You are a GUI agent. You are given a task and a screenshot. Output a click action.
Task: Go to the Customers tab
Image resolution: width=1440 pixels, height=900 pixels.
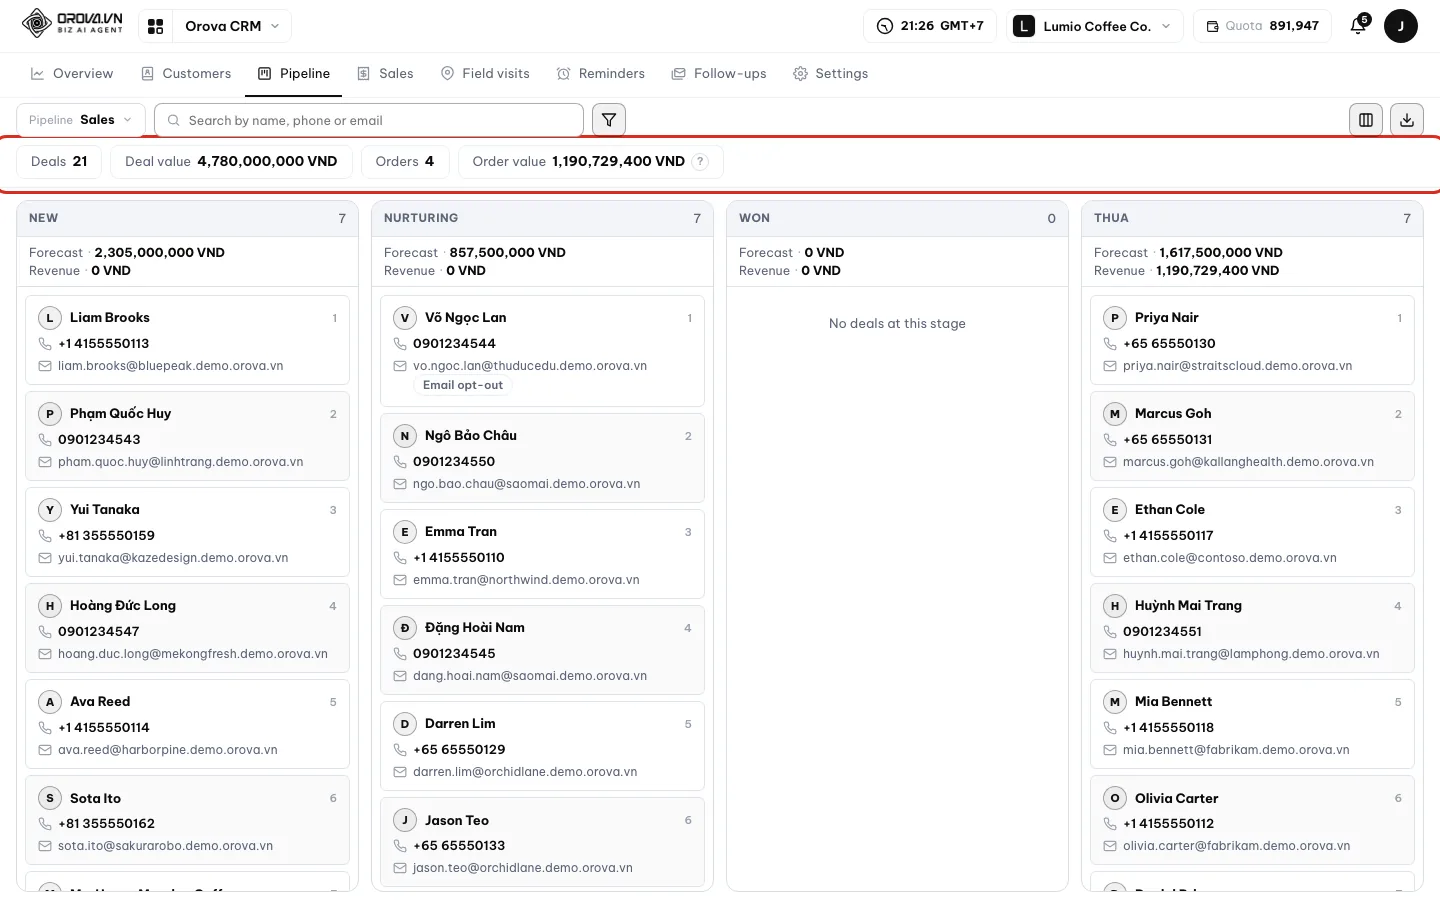tap(186, 74)
